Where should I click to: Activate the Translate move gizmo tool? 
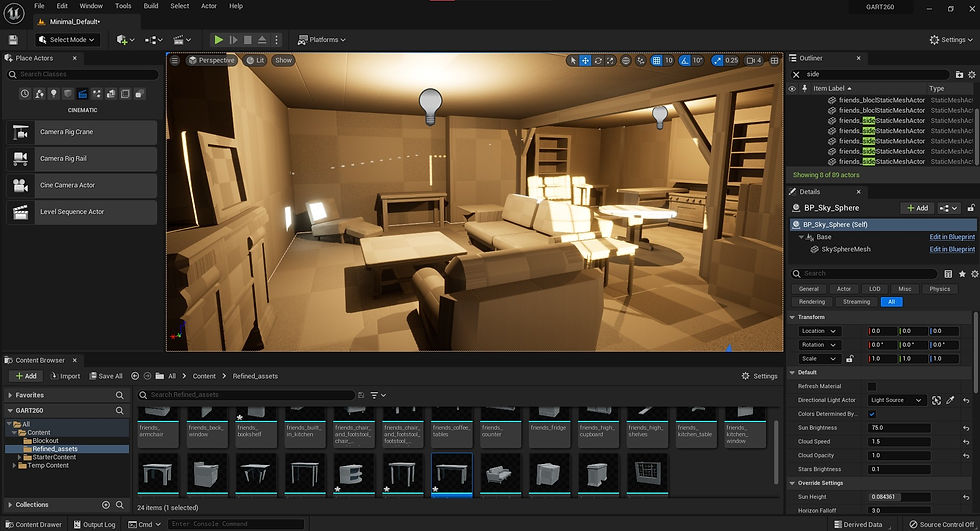585,61
